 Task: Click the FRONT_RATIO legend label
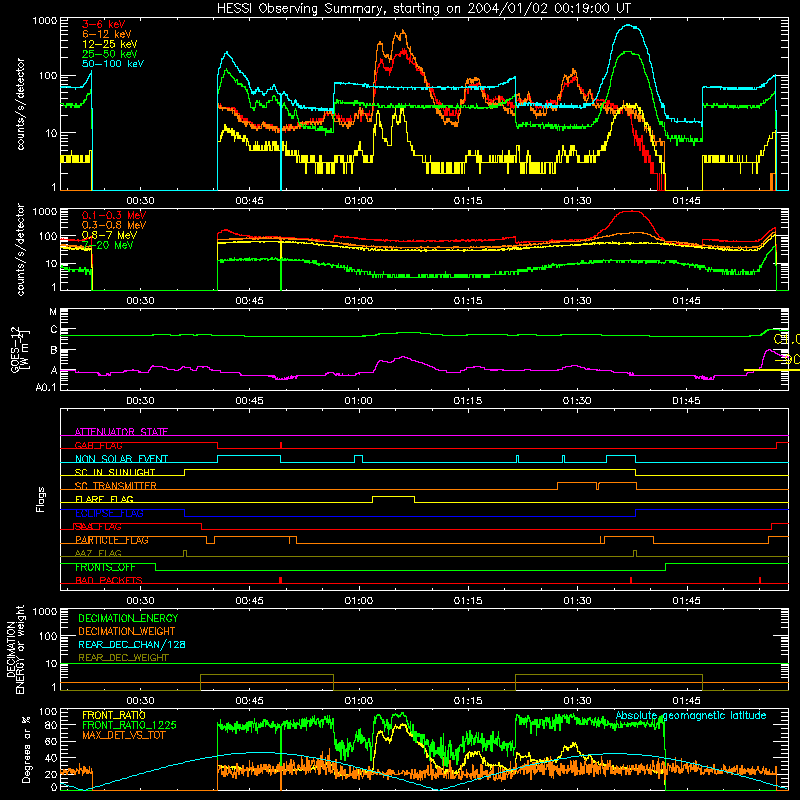[x=114, y=715]
